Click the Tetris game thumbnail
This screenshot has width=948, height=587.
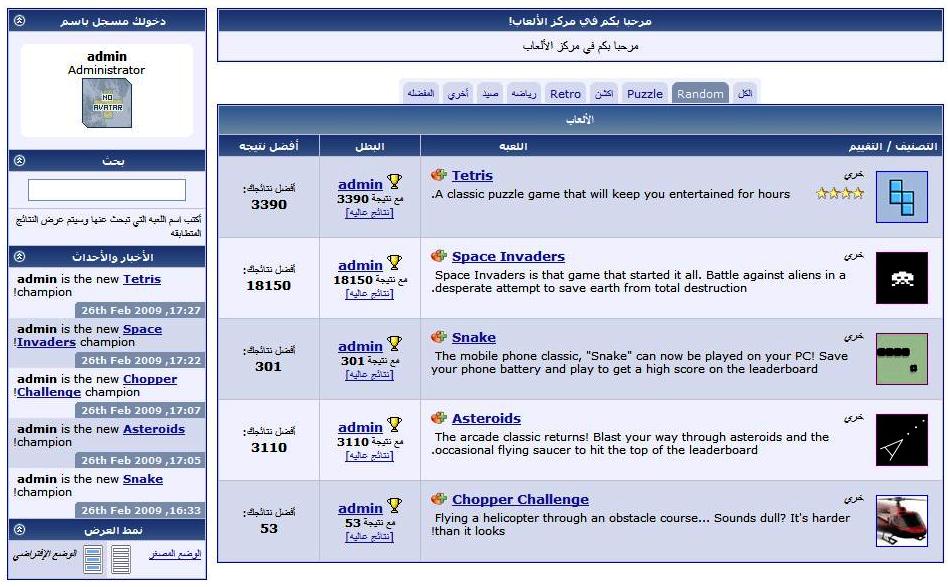[x=901, y=197]
